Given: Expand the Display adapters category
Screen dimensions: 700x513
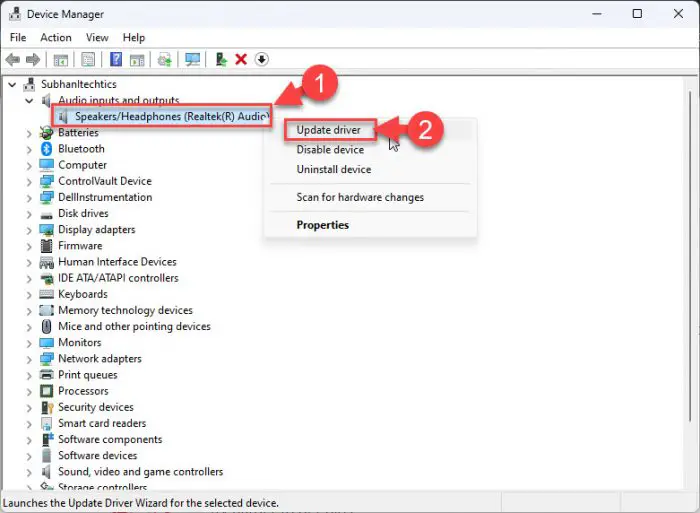Looking at the screenshot, I should (x=29, y=230).
